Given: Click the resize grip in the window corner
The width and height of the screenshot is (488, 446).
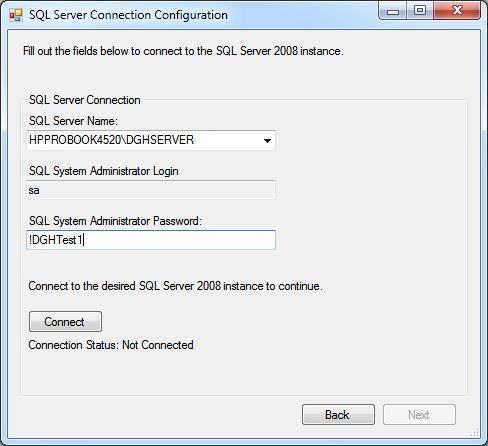Looking at the screenshot, I should 474,432.
